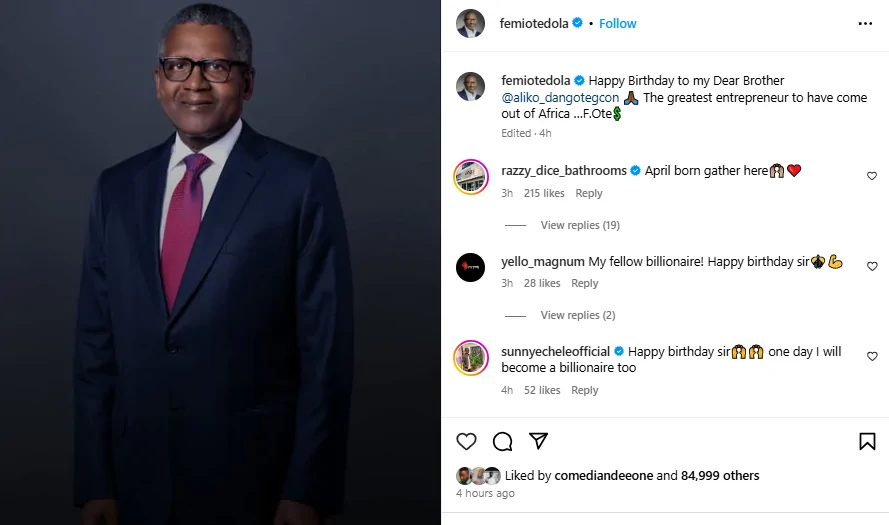Open razzy_dice_bathrooms profile picture

pyautogui.click(x=471, y=176)
